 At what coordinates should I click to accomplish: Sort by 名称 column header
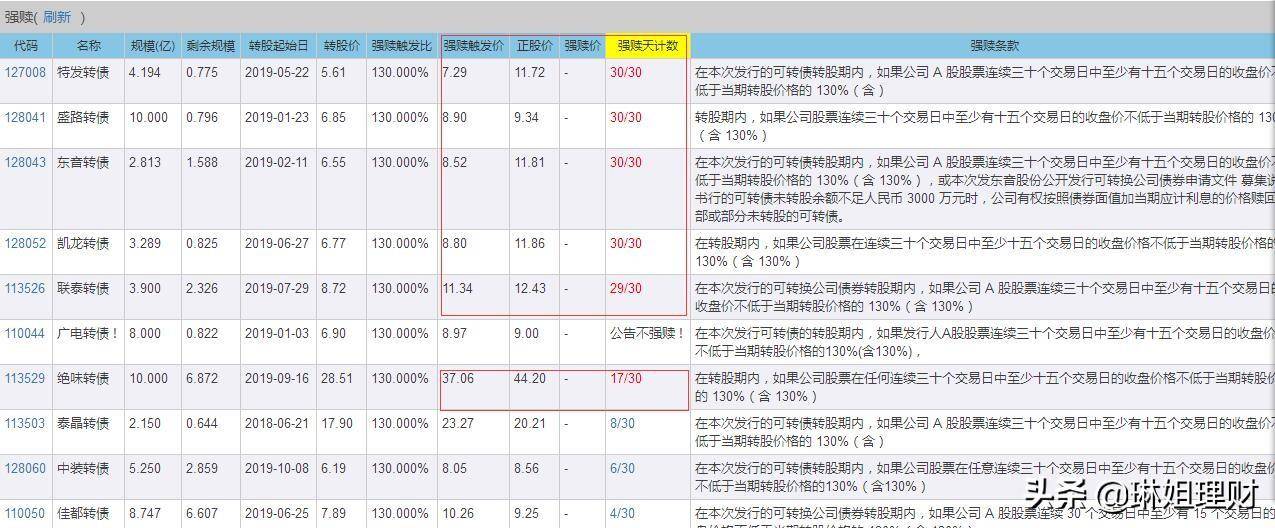pos(89,46)
